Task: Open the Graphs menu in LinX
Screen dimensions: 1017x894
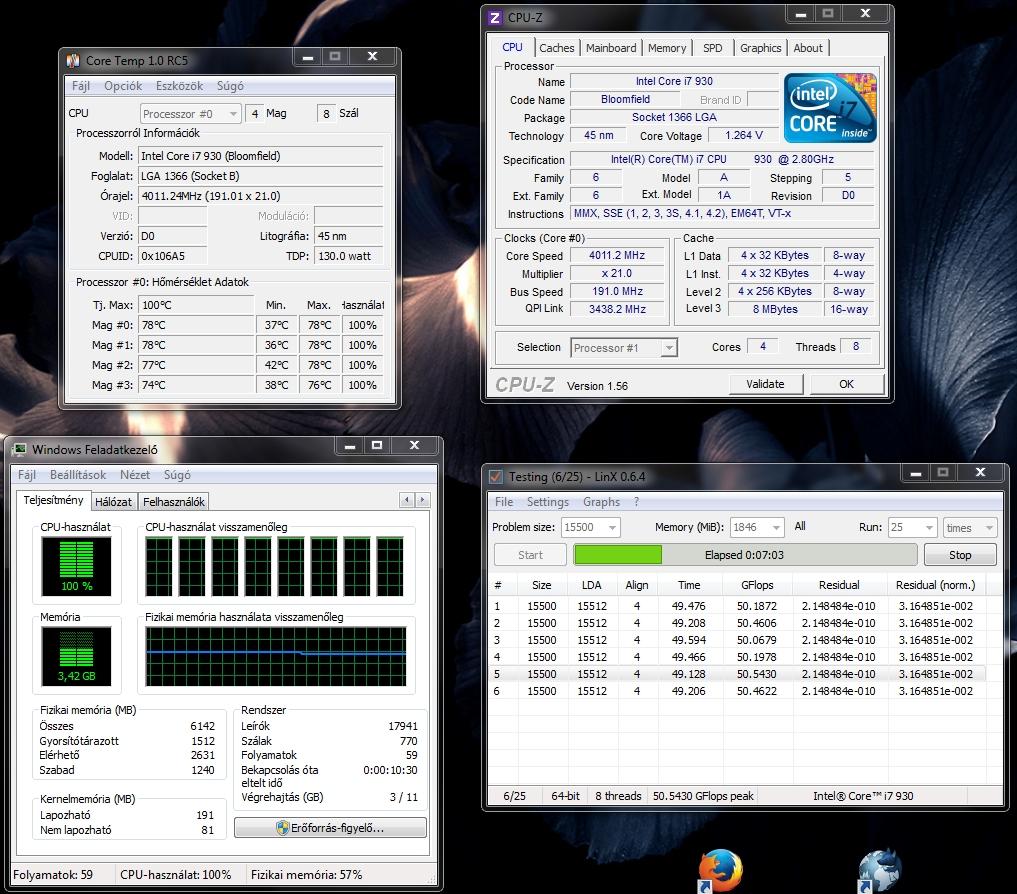Action: (x=601, y=502)
